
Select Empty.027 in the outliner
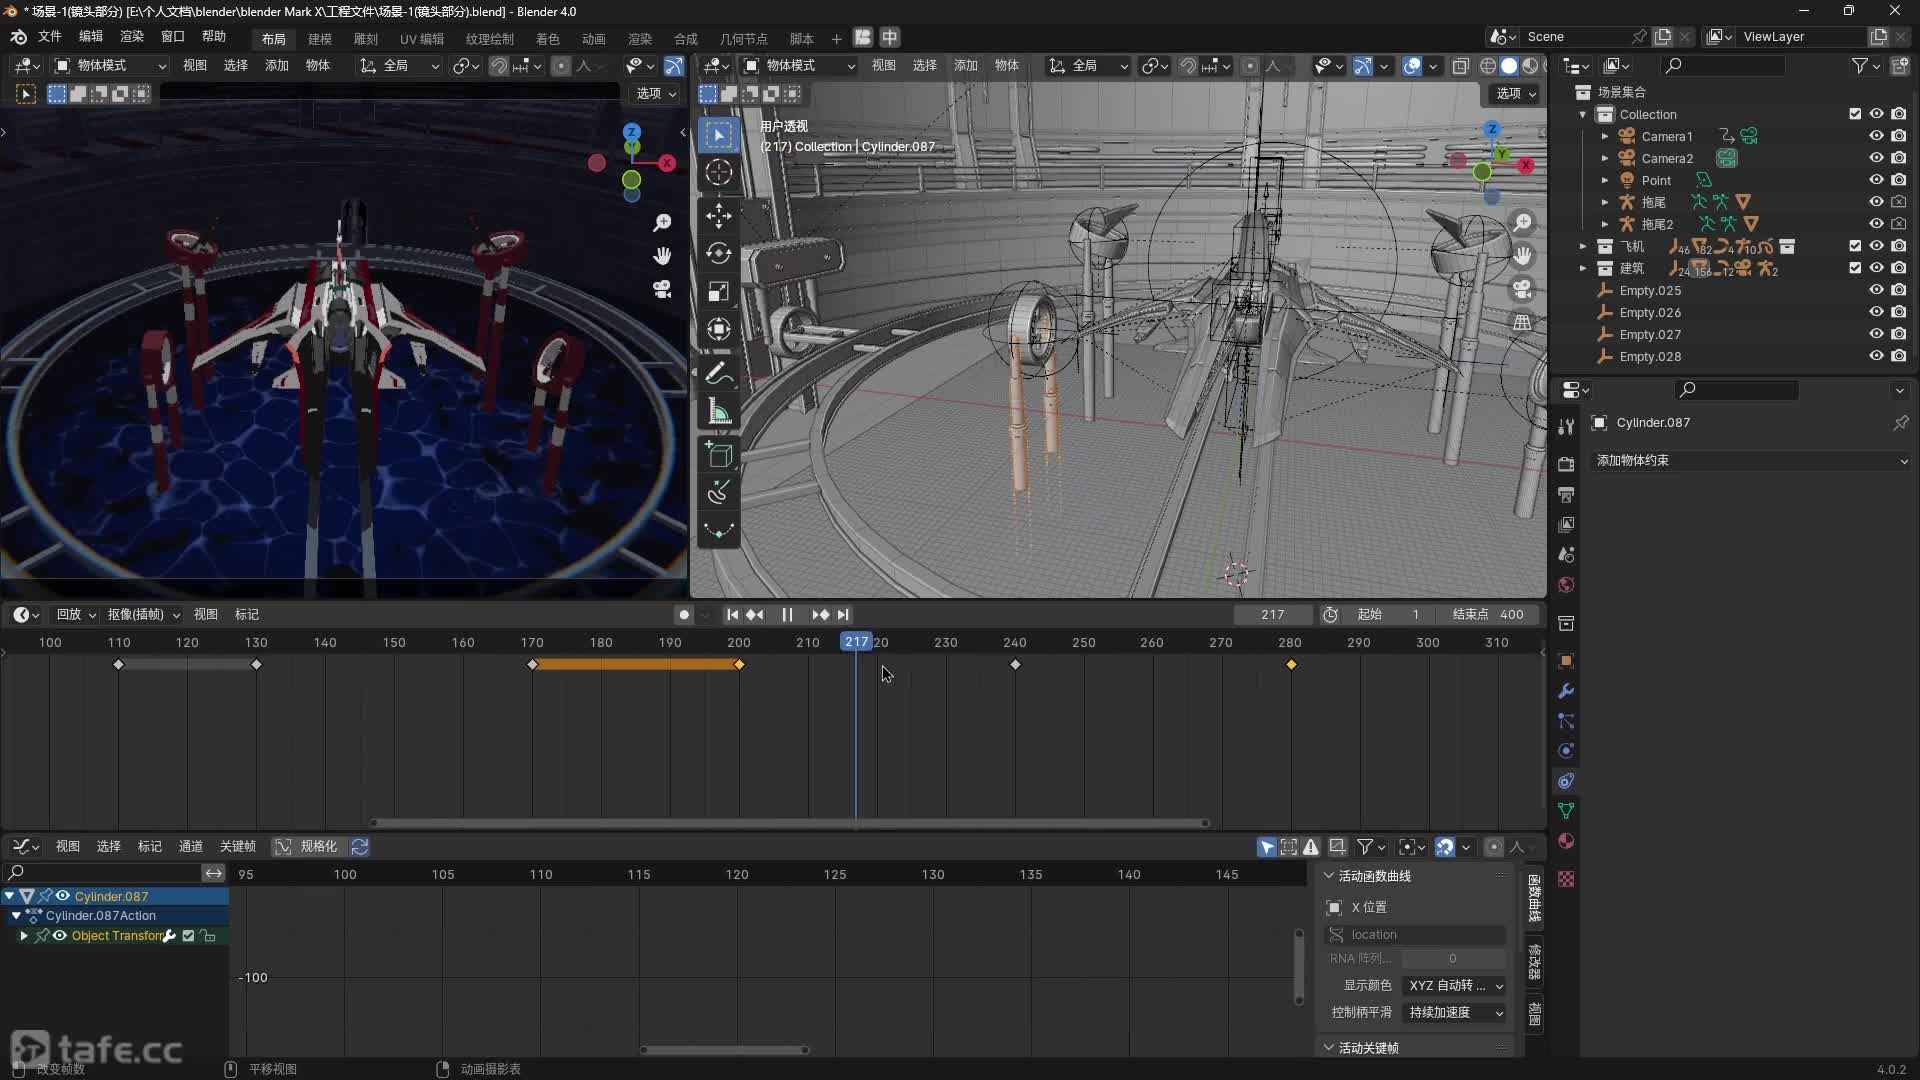click(1650, 335)
